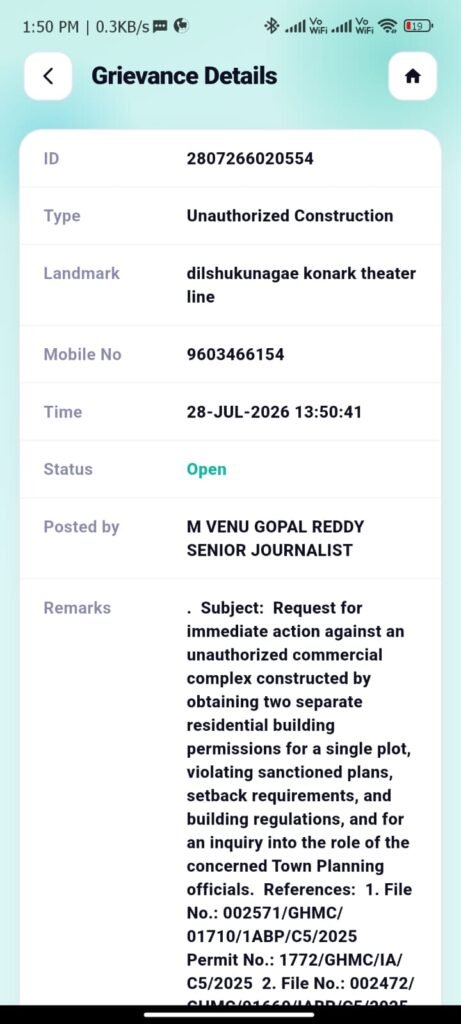This screenshot has width=461, height=1024.
Task: Tap the Wi-Fi status icon
Action: (388, 26)
